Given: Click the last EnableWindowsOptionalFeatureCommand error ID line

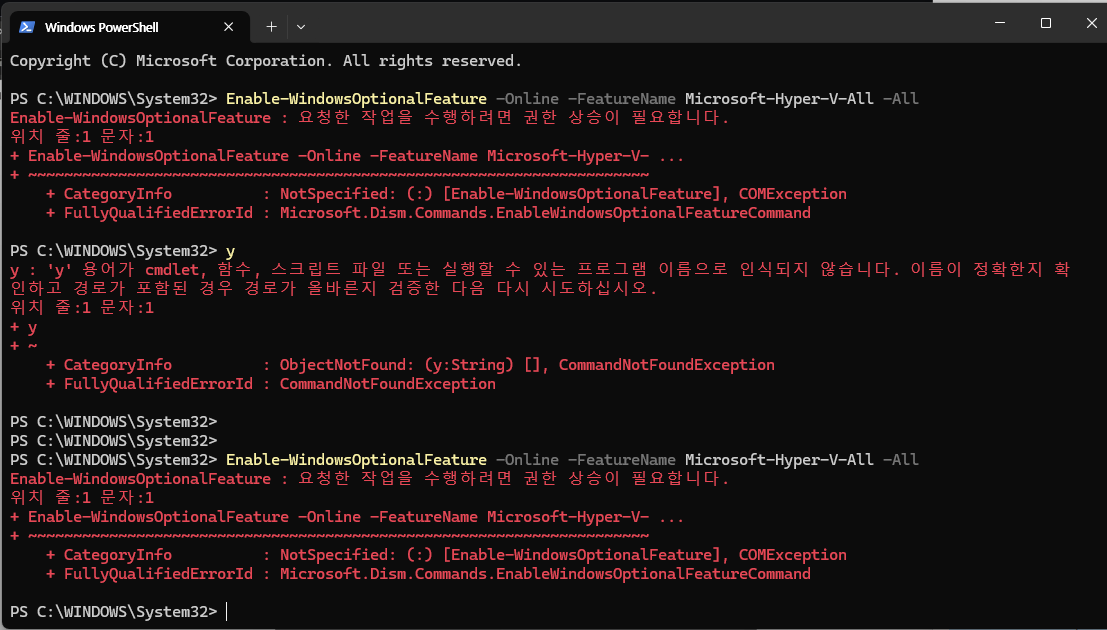Looking at the screenshot, I should point(429,573).
